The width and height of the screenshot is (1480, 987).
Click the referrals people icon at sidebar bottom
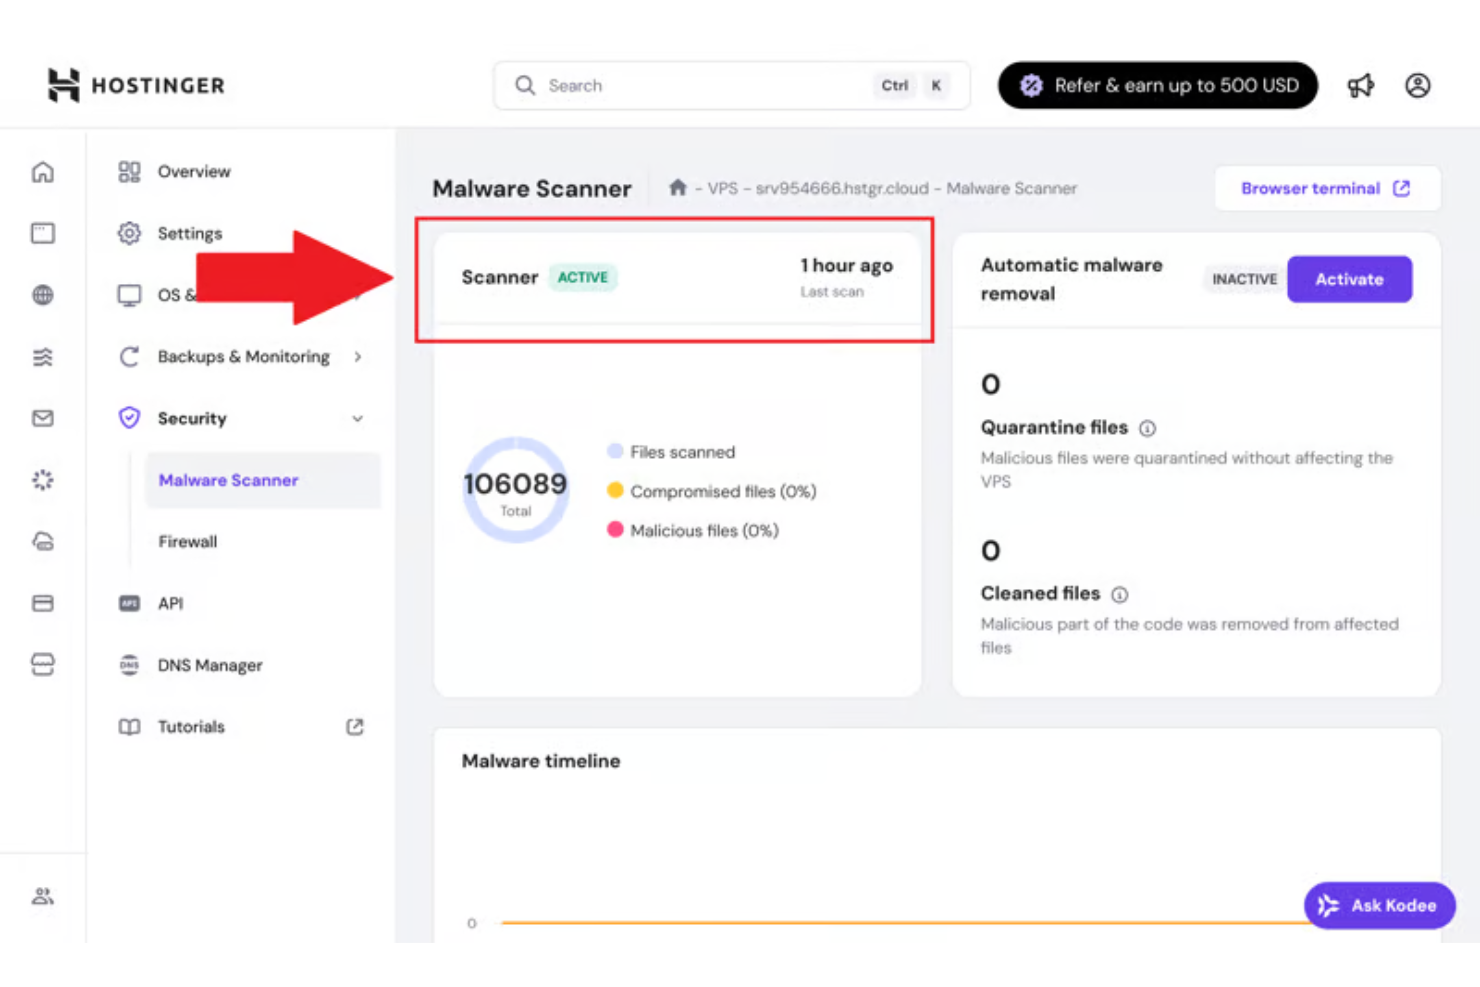(x=42, y=896)
